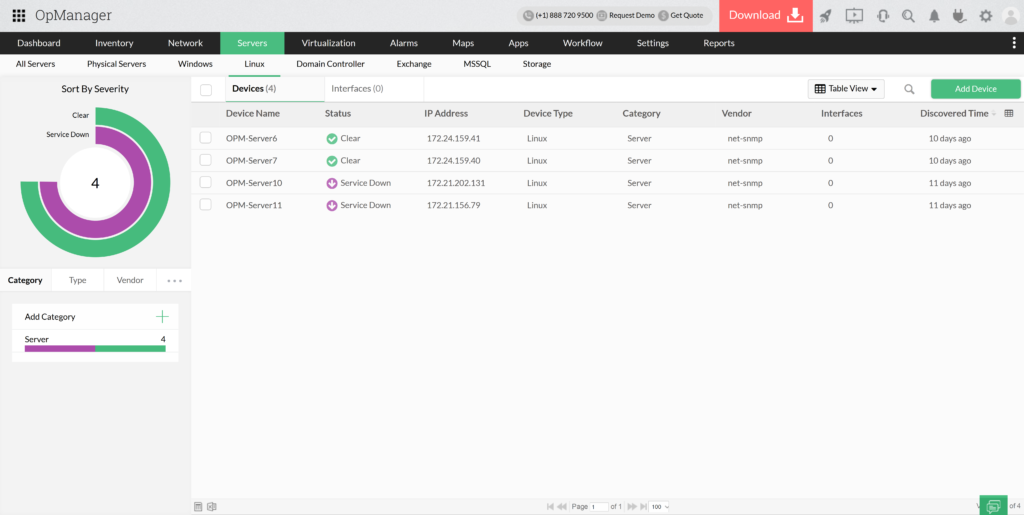Toggle the select-all devices checkbox
The width and height of the screenshot is (1024, 515).
coord(206,89)
